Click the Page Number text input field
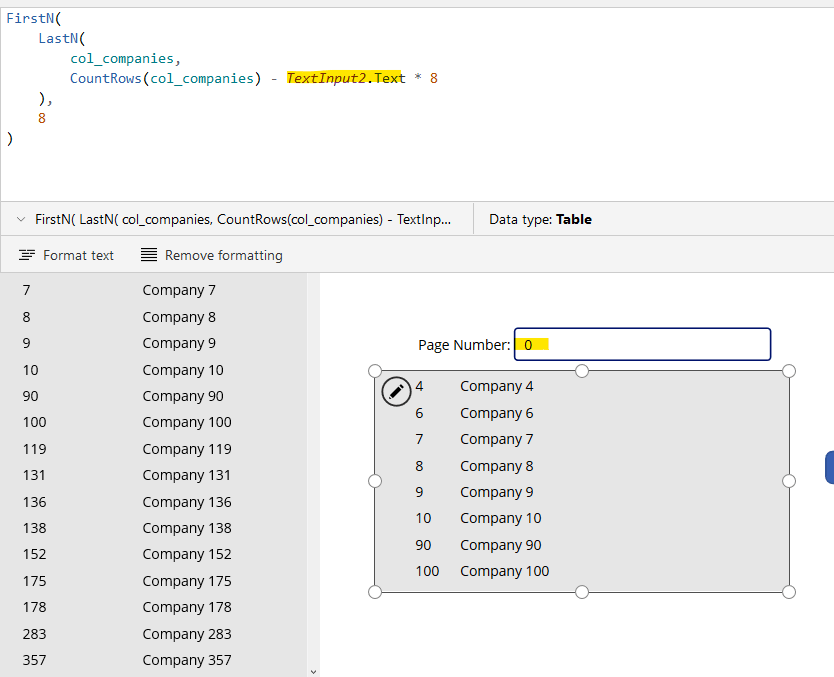The image size is (834, 677). coord(642,344)
